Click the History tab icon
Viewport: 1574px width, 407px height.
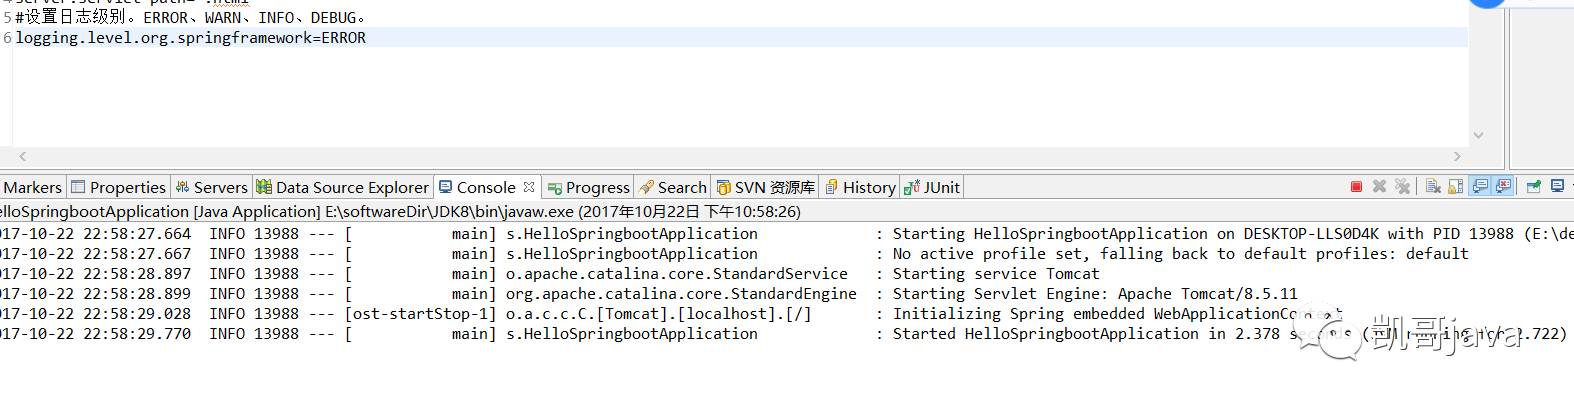831,187
